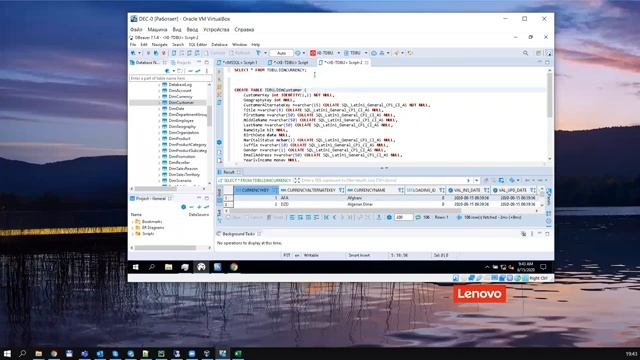Open File Explorer on guest taskbar
Screen dimensions: 640x360
168,267
